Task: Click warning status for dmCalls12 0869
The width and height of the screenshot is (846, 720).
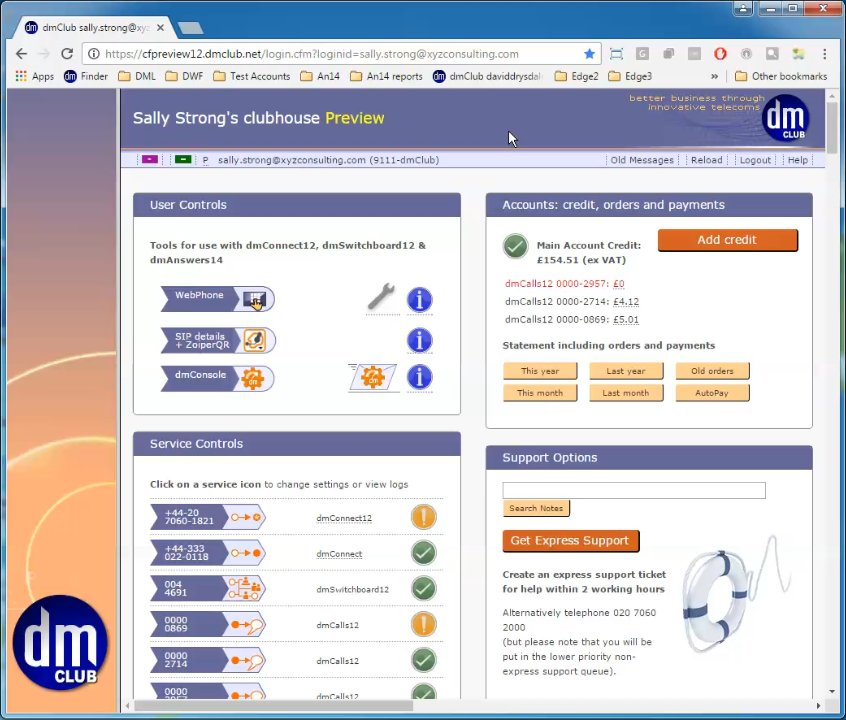Action: [x=424, y=624]
